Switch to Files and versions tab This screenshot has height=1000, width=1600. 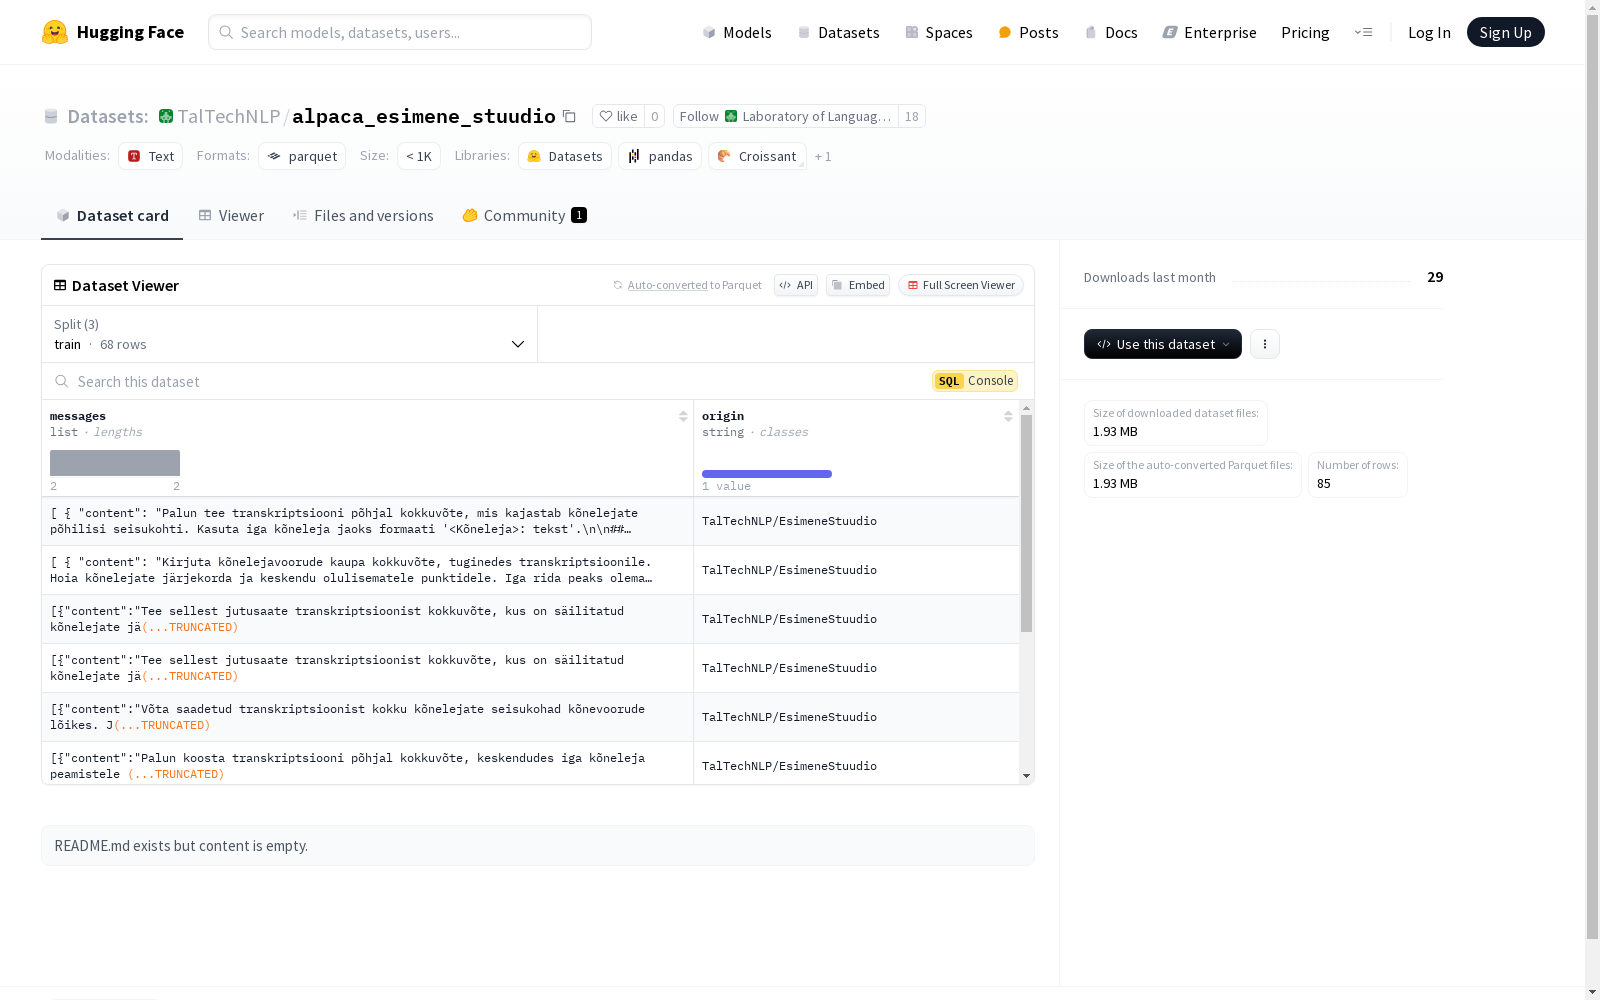(363, 215)
